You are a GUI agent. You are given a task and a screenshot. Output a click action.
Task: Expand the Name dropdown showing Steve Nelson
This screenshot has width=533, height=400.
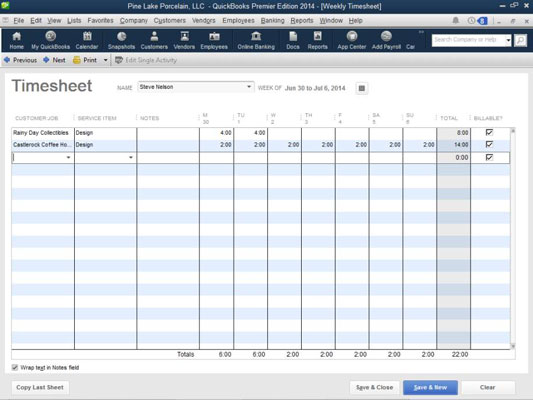point(249,87)
